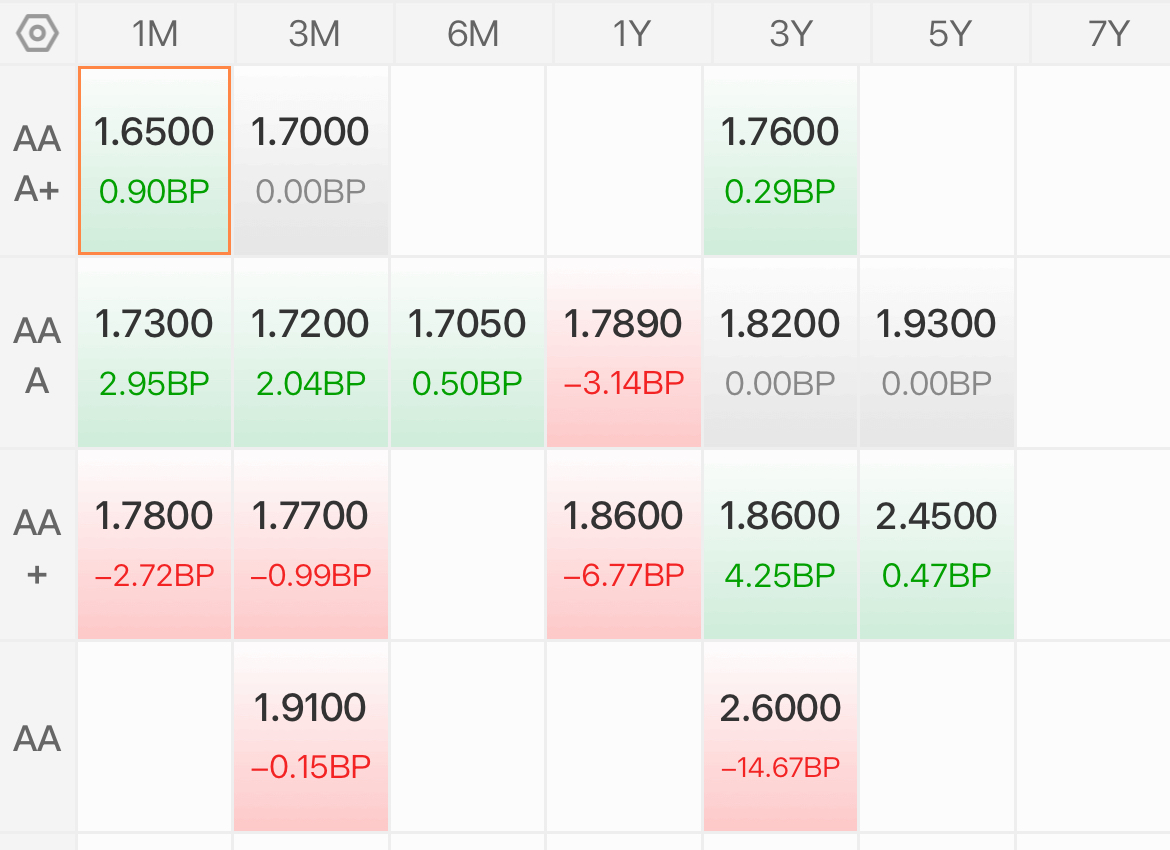
Task: Open the 1.8600 cell showing -6.77BP
Action: pos(624,545)
